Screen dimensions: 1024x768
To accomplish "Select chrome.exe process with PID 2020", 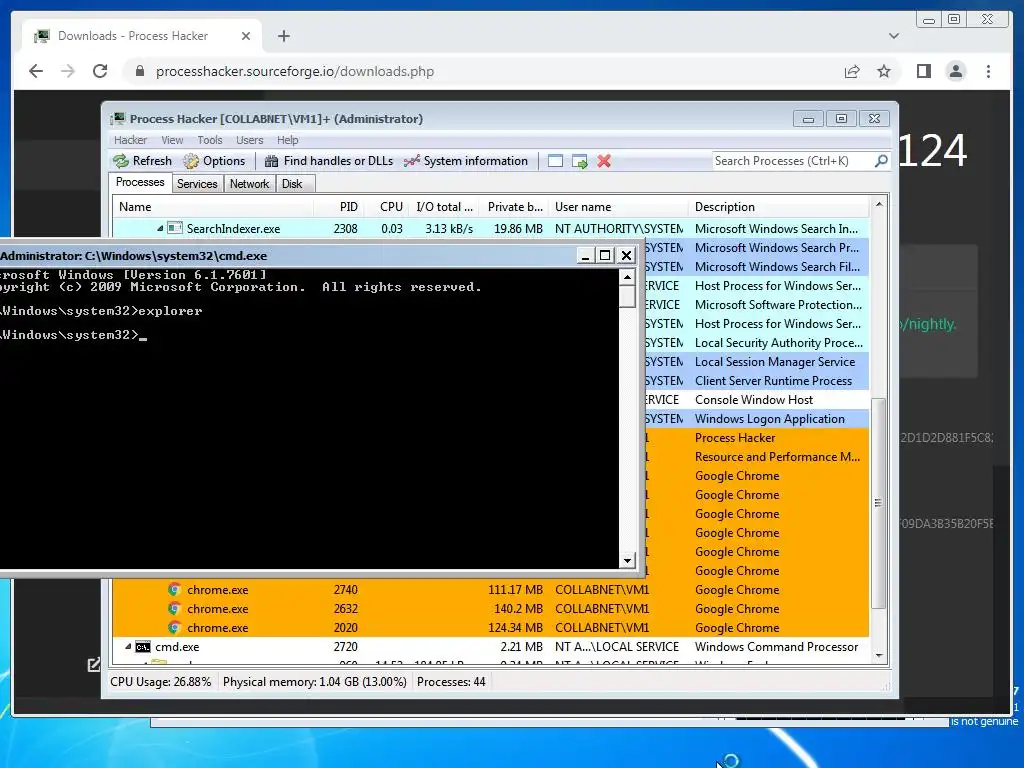I will [x=490, y=628].
